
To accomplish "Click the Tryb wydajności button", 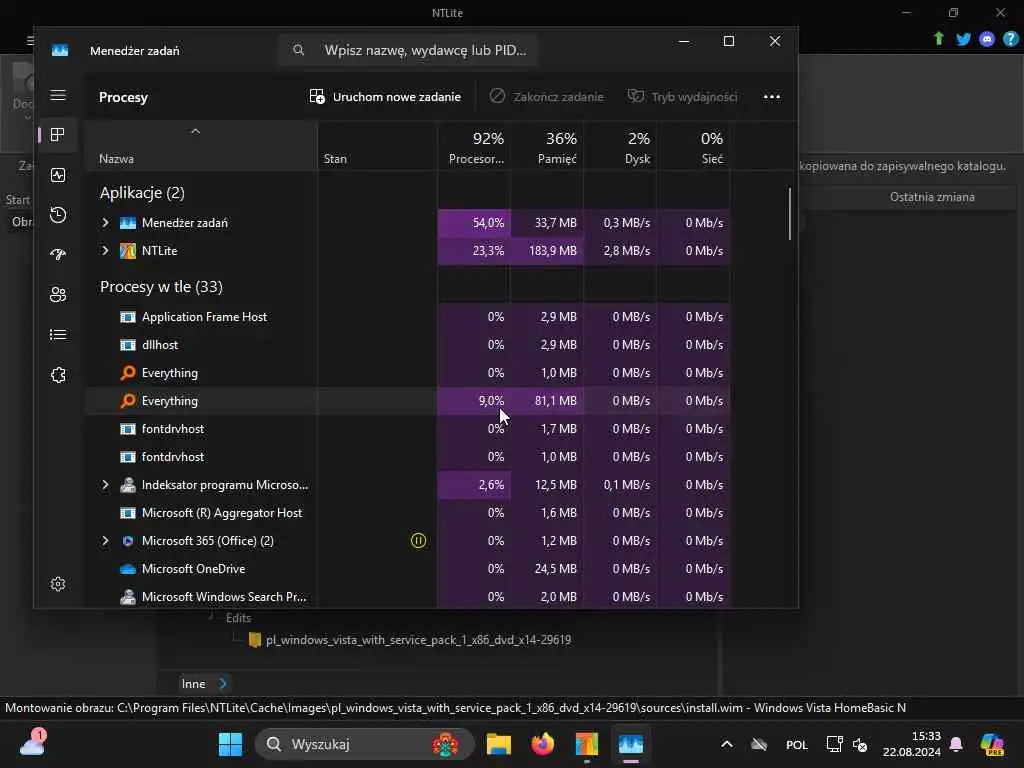I will tap(683, 97).
